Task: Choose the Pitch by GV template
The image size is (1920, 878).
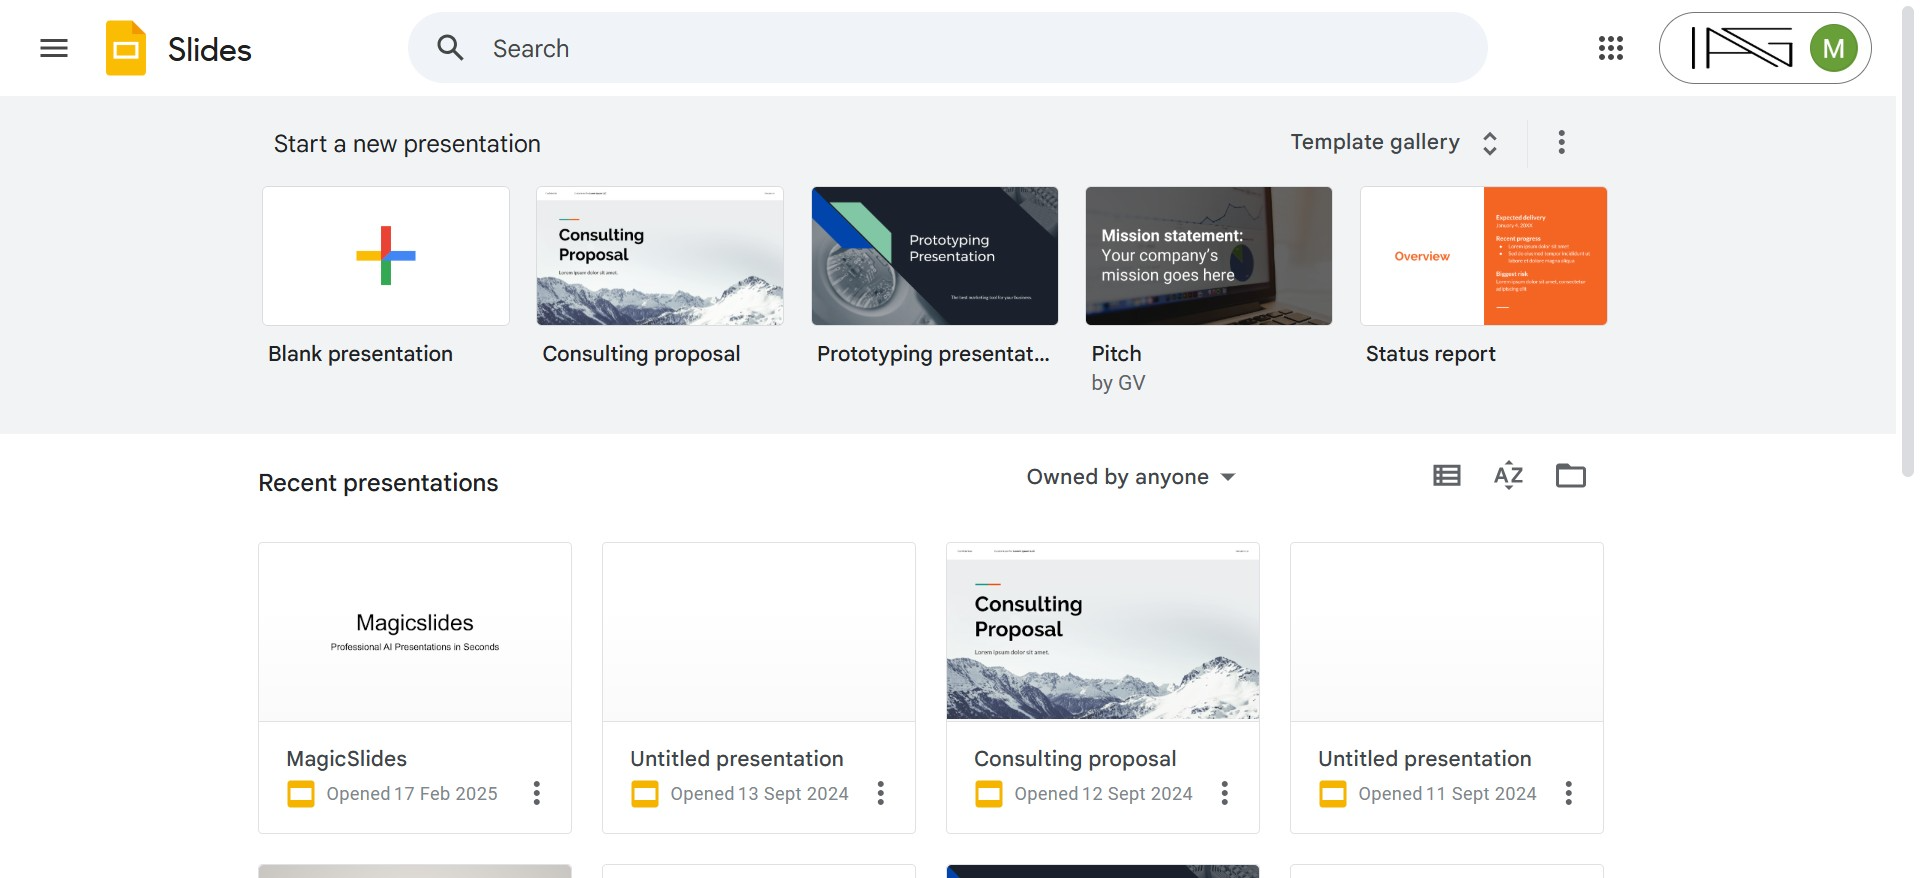Action: click(1208, 256)
